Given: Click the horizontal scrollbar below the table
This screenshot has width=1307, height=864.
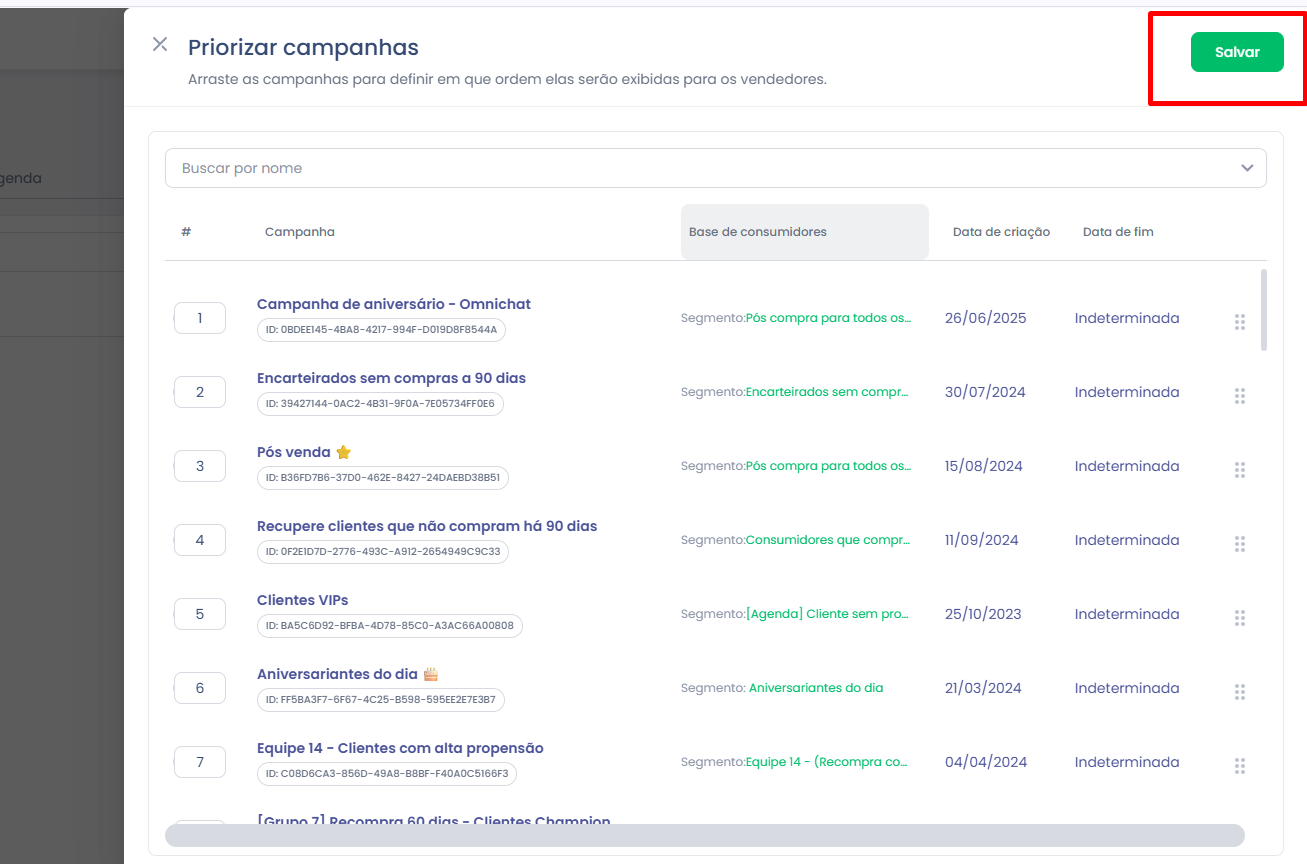Looking at the screenshot, I should pos(705,835).
